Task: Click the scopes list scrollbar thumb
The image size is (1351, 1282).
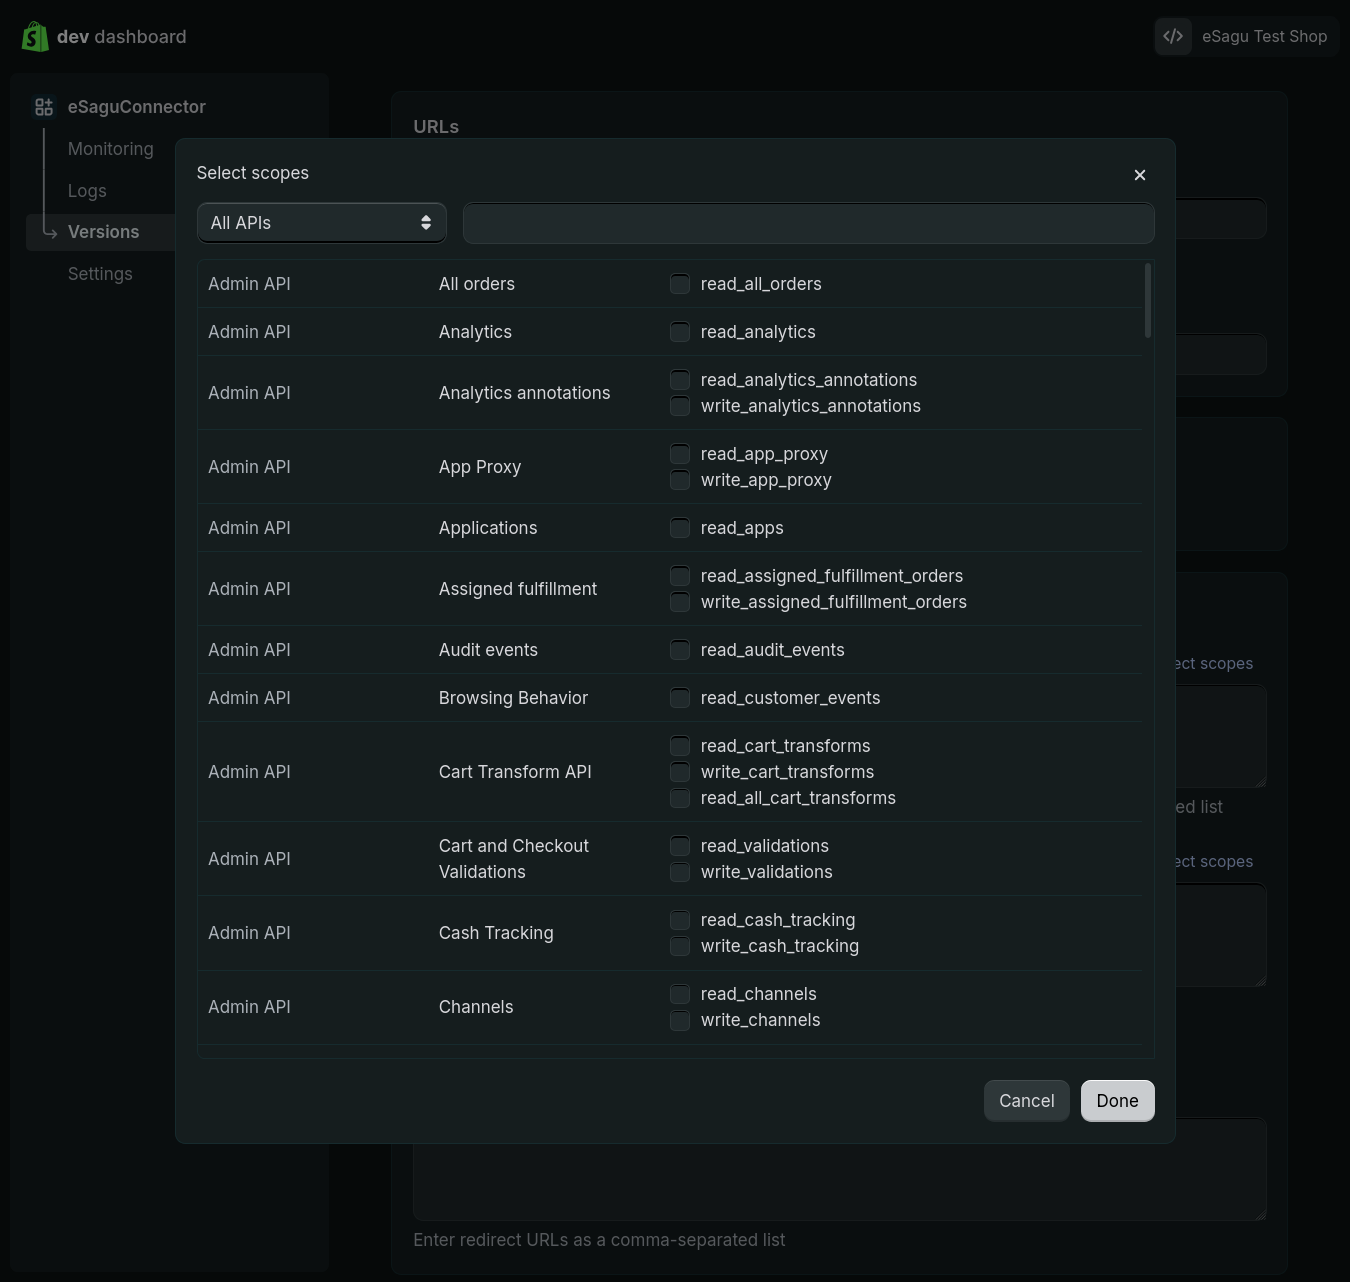Action: pyautogui.click(x=1148, y=301)
